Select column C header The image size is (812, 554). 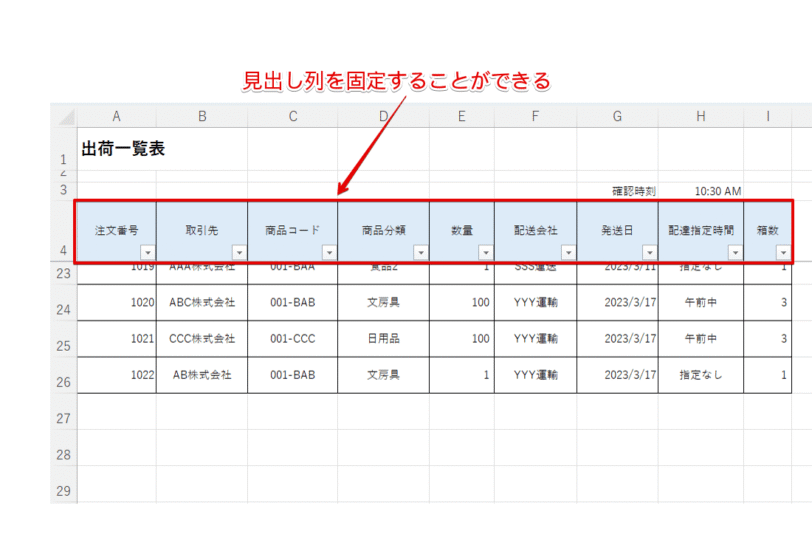point(293,116)
